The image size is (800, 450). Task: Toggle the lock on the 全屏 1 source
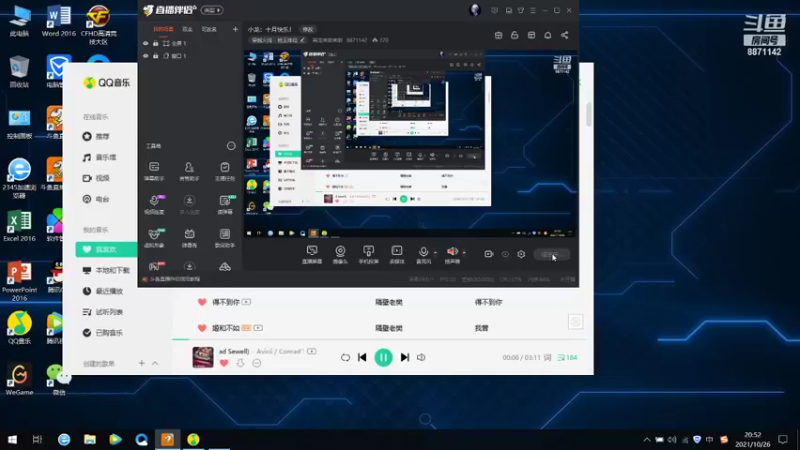[x=156, y=43]
